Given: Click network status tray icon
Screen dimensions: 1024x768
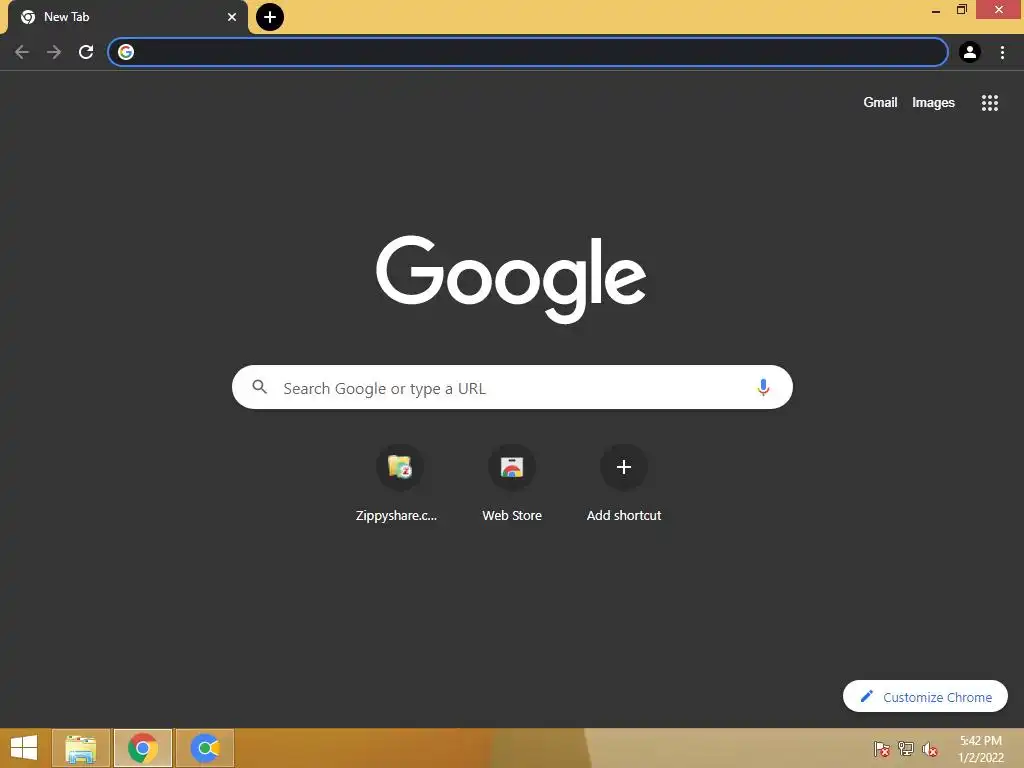Looking at the screenshot, I should click(906, 748).
